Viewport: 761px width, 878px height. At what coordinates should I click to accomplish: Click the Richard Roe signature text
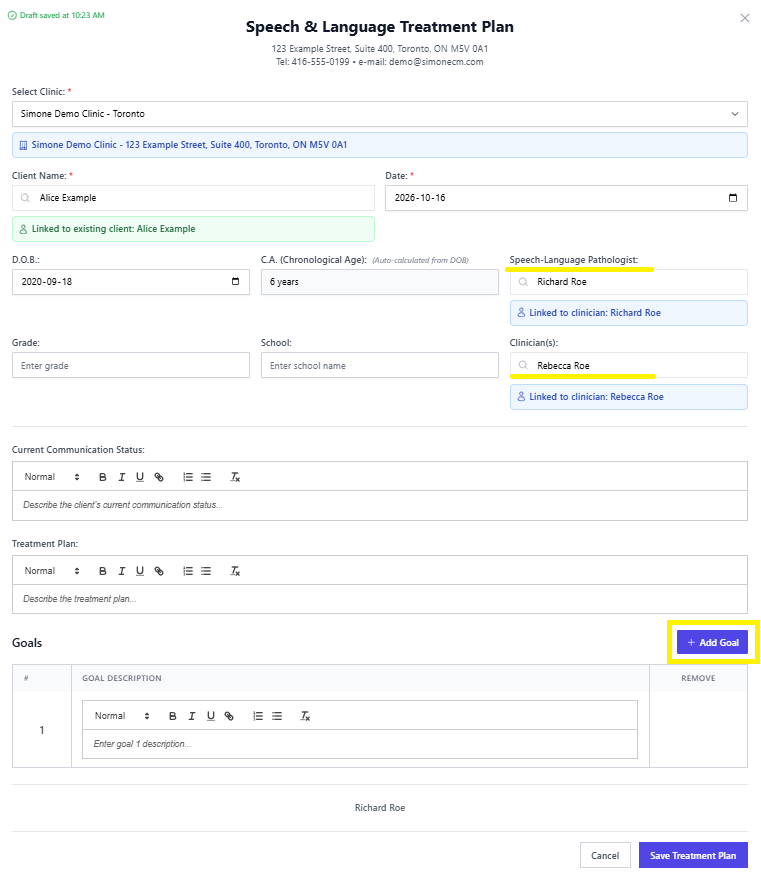click(x=380, y=807)
